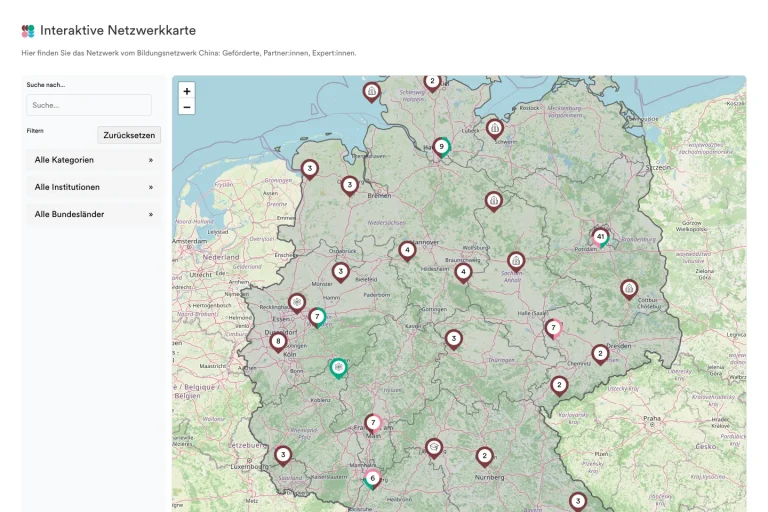Expand the Alle Institutionen dropdown
Screen dimensions: 768x512
[94, 187]
